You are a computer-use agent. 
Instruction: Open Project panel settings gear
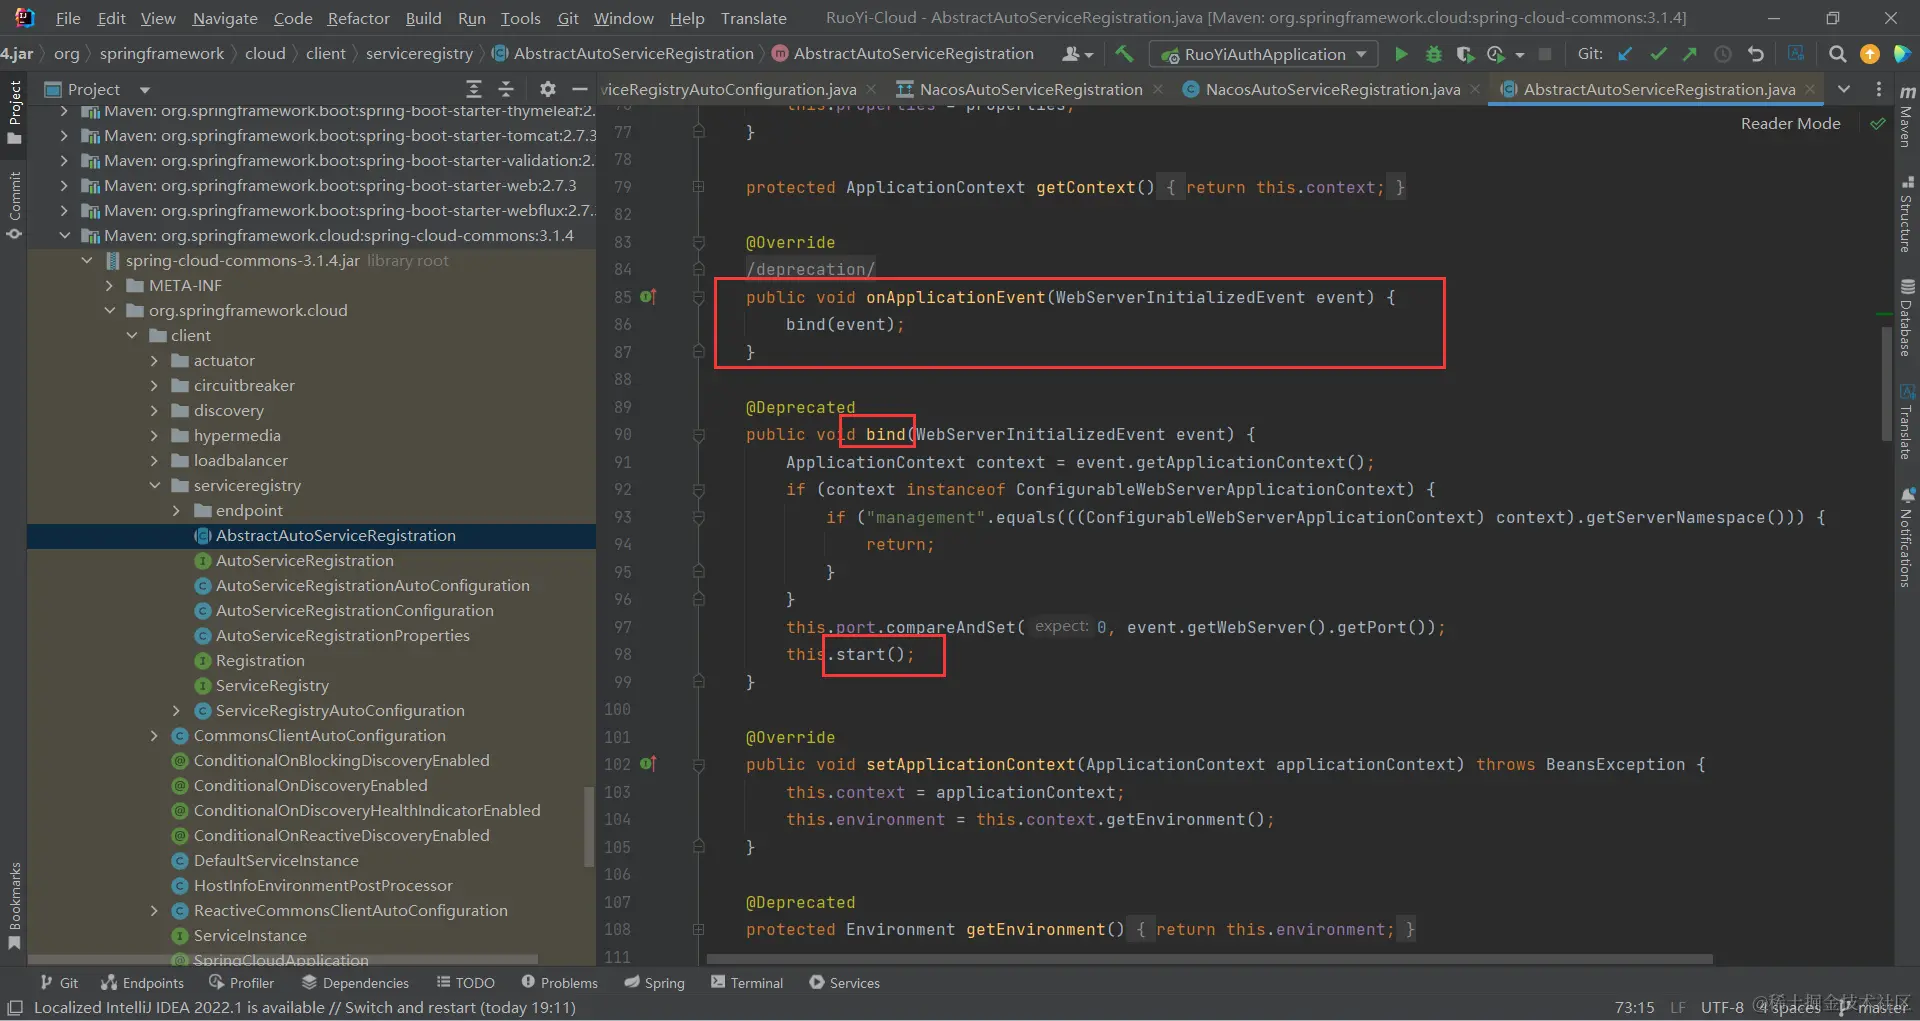tap(547, 89)
